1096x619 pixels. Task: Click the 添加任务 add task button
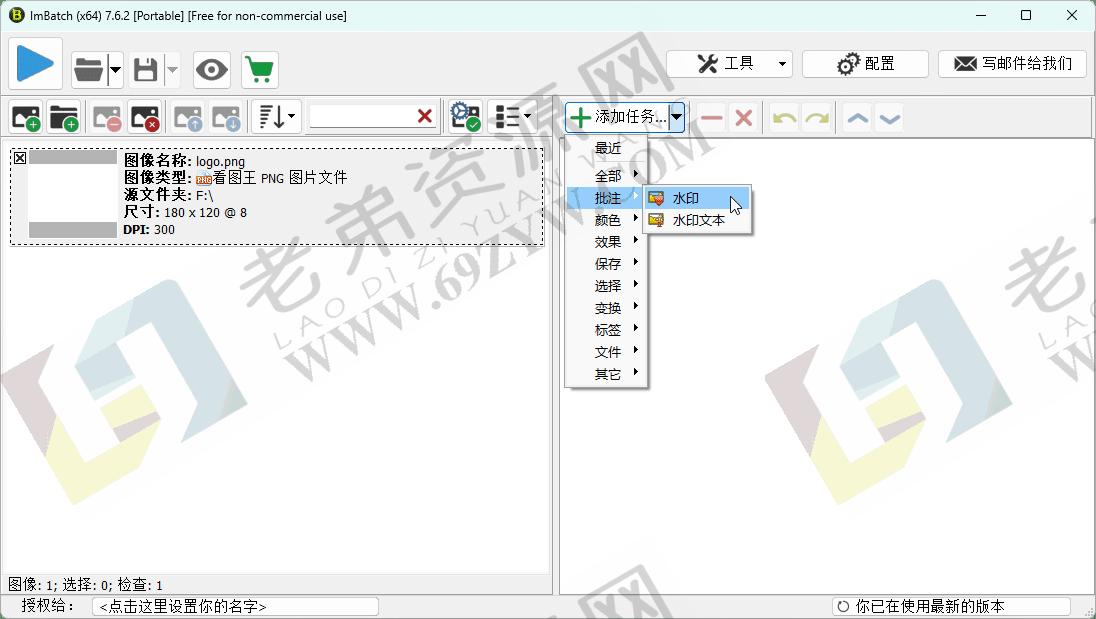tap(617, 117)
